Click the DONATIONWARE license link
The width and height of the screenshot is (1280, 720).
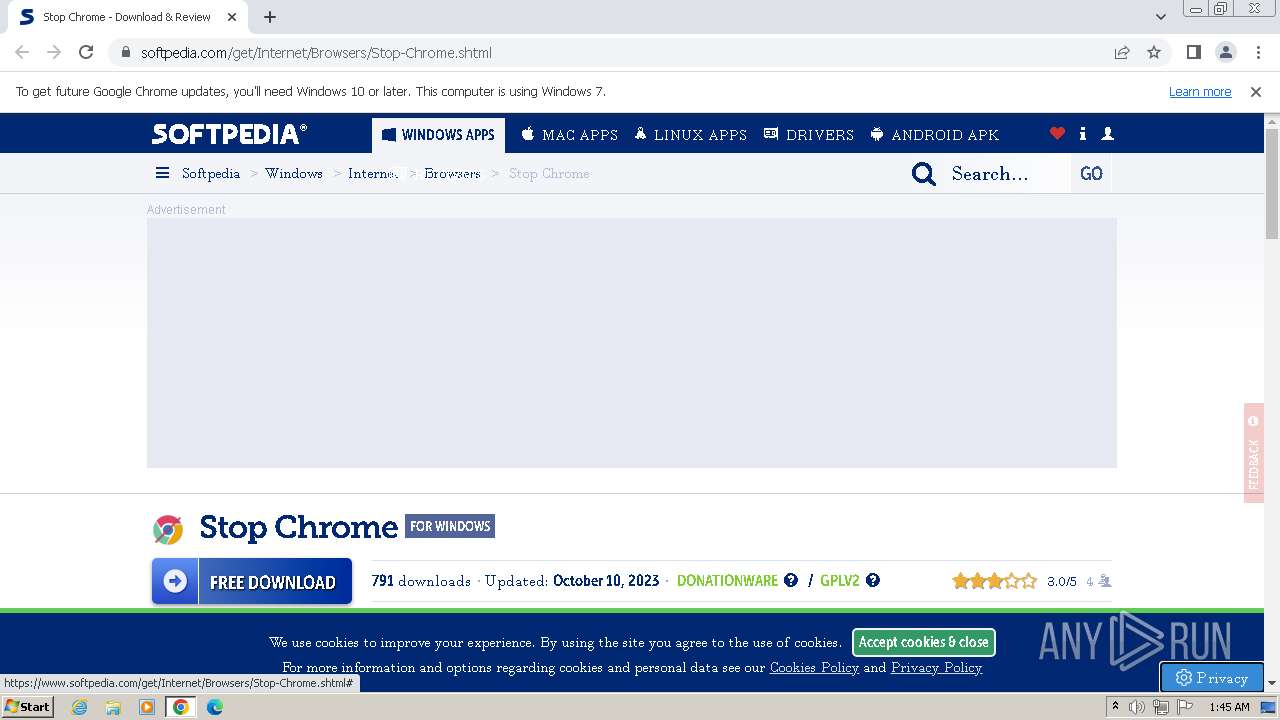point(727,581)
